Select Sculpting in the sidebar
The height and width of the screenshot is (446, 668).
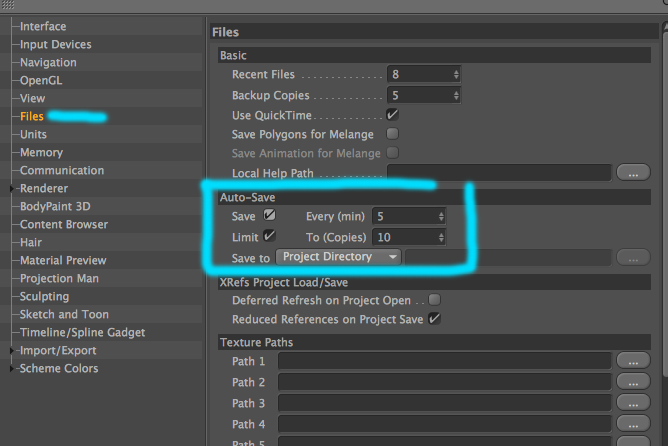click(44, 296)
